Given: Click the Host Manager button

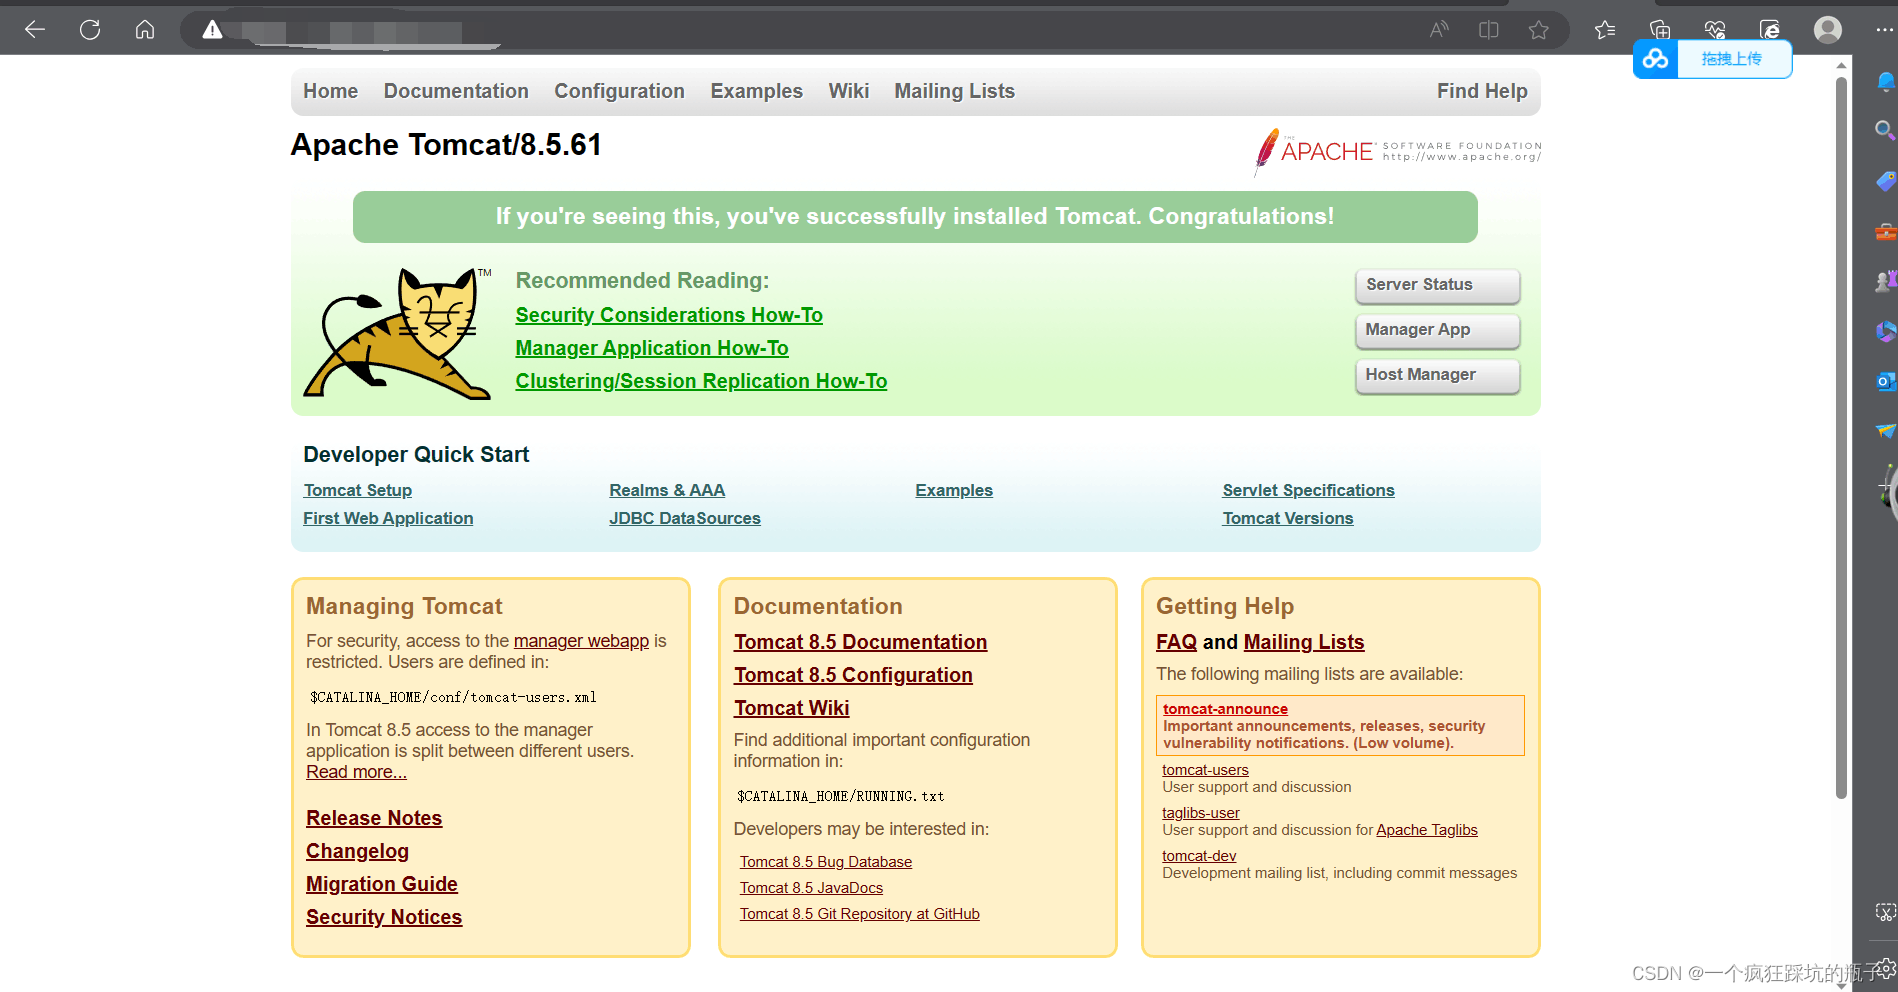Looking at the screenshot, I should pos(1437,375).
